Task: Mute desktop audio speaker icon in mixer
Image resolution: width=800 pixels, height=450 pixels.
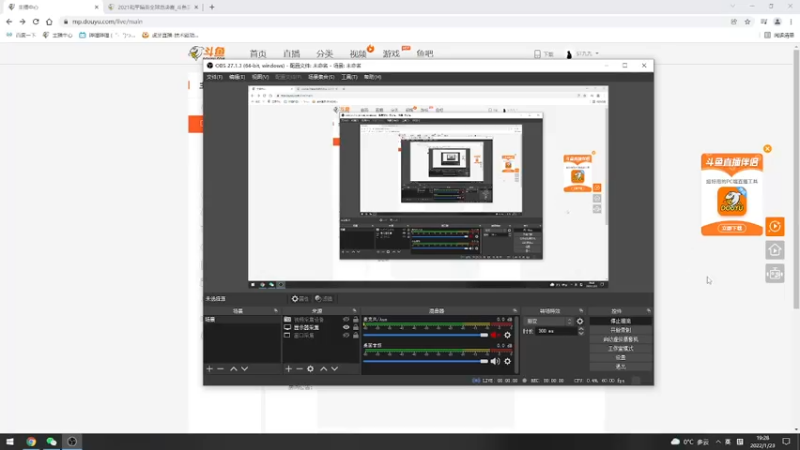Action: pyautogui.click(x=495, y=361)
